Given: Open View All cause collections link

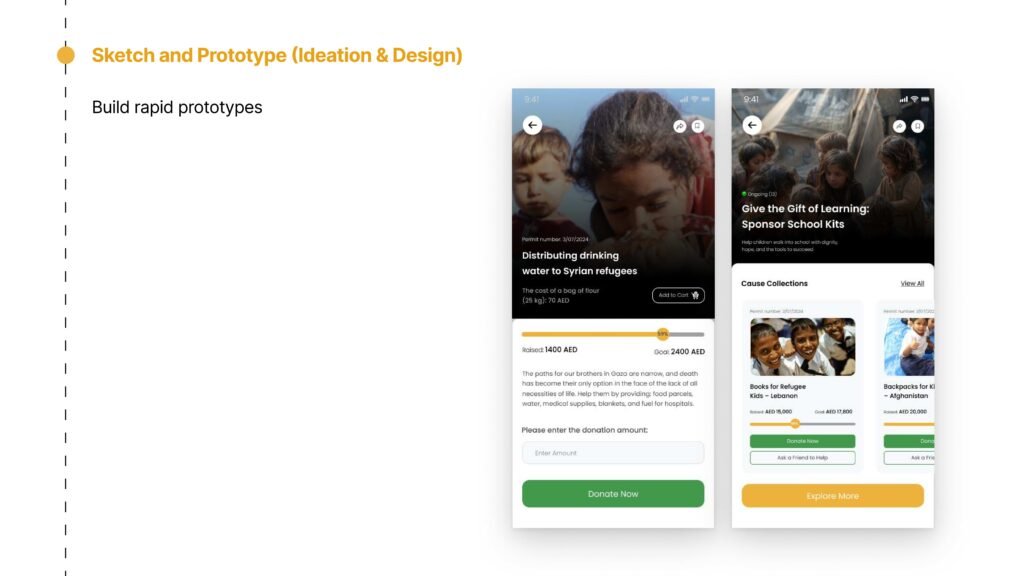Looking at the screenshot, I should (x=912, y=284).
